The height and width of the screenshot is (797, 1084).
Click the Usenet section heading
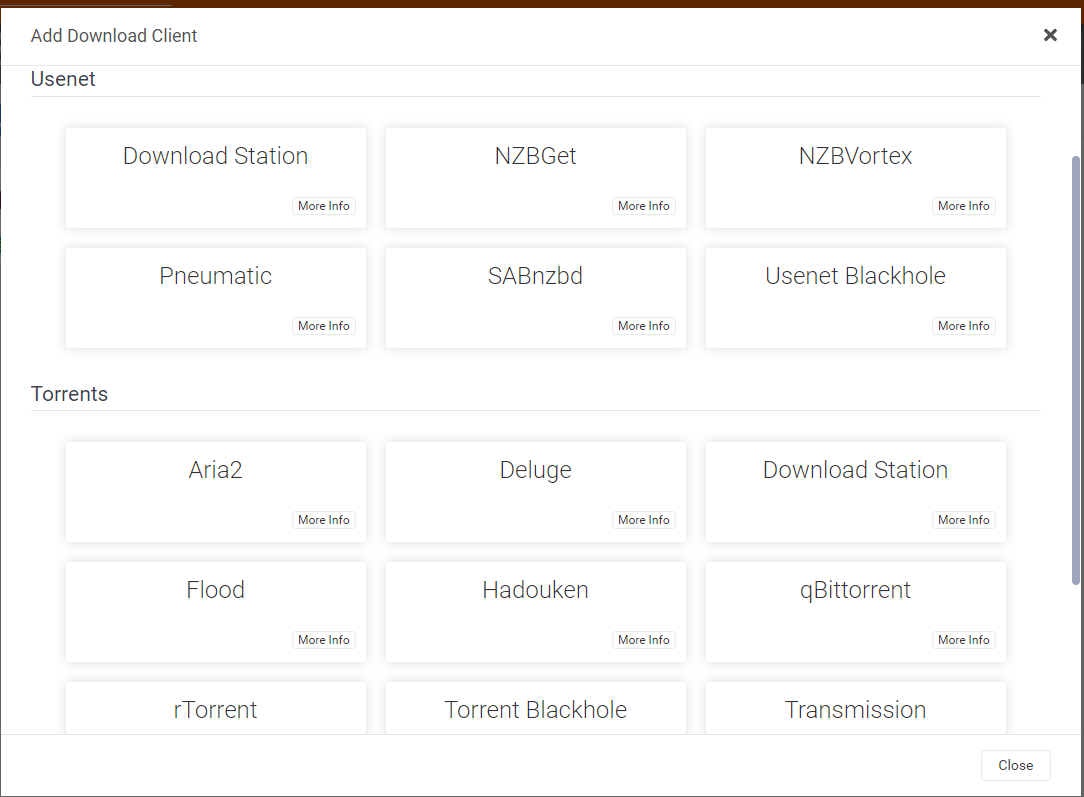click(x=63, y=79)
